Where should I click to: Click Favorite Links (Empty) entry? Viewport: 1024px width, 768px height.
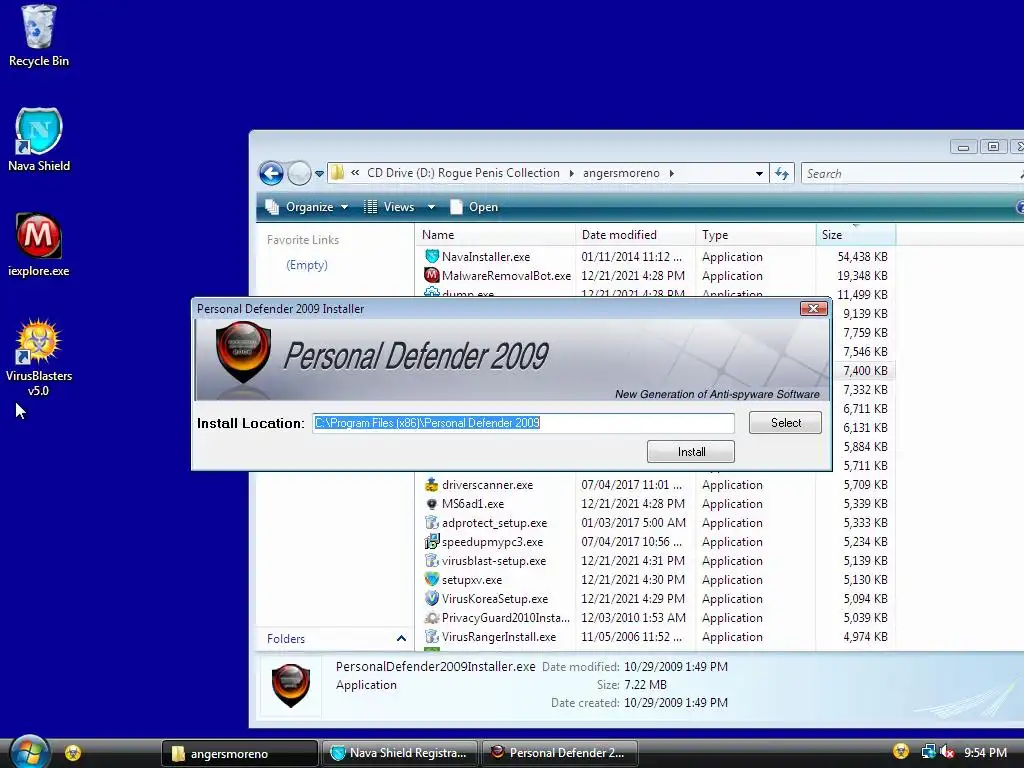[x=306, y=264]
